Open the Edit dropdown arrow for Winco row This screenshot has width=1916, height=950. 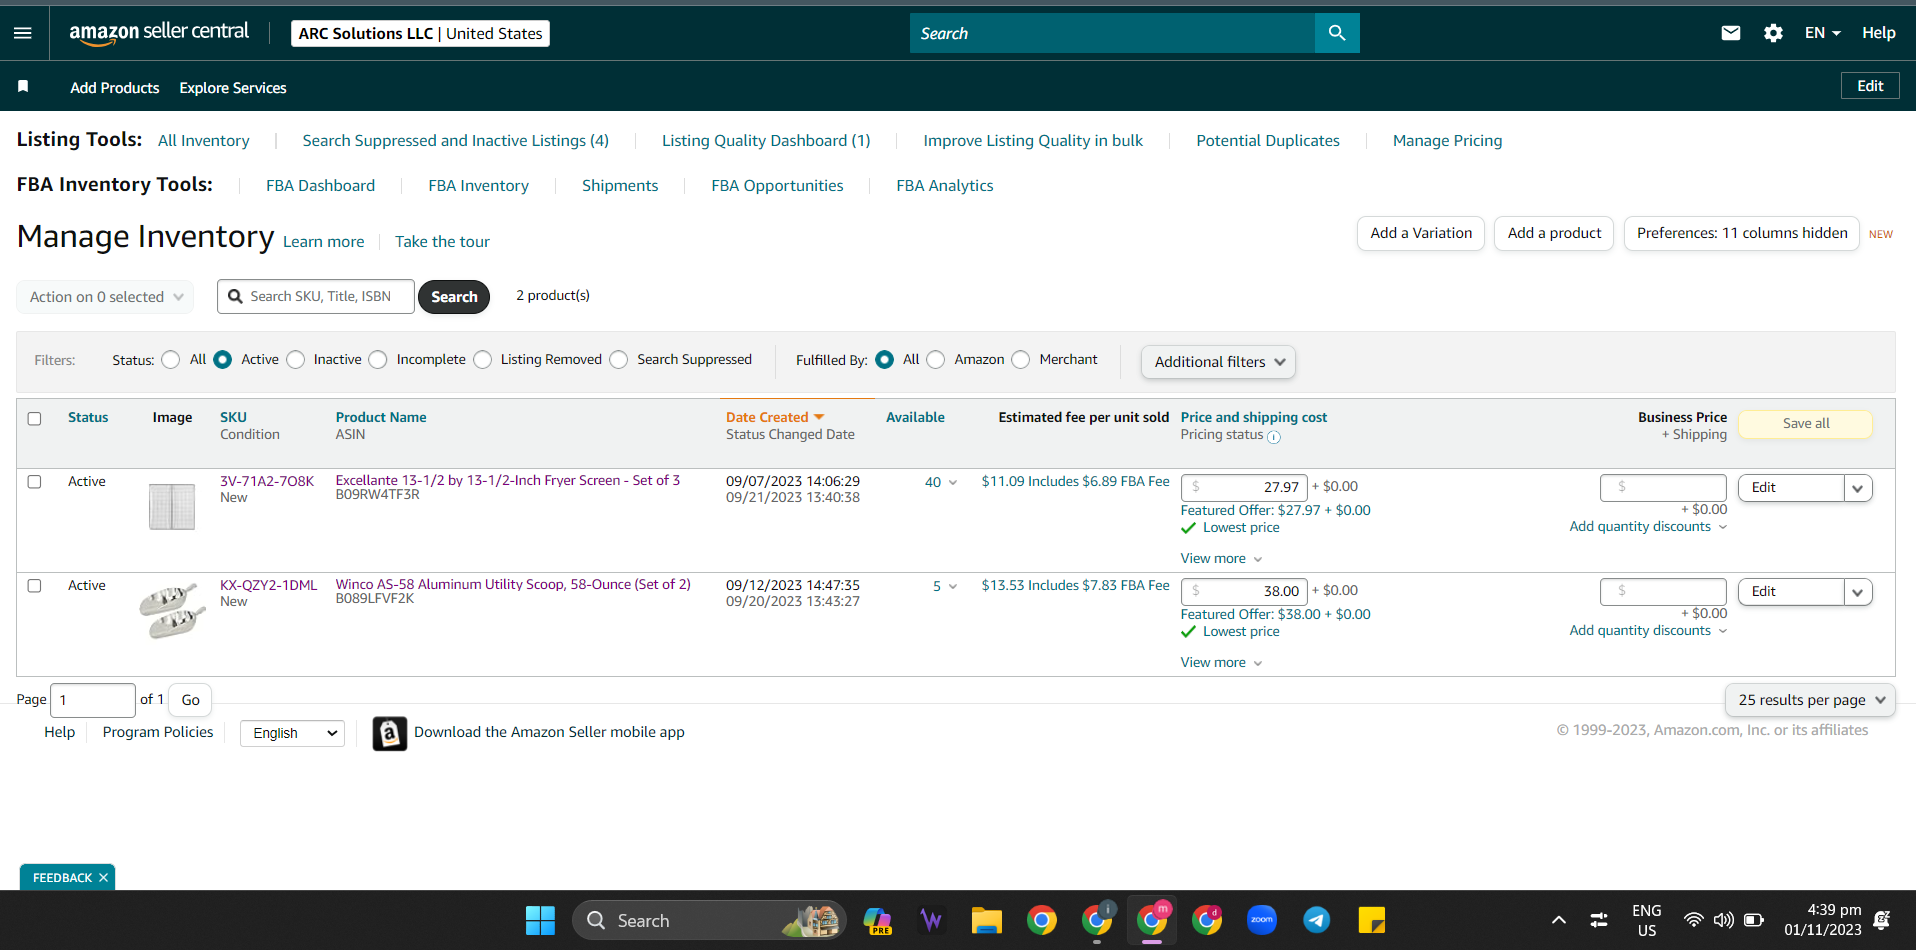tap(1858, 592)
